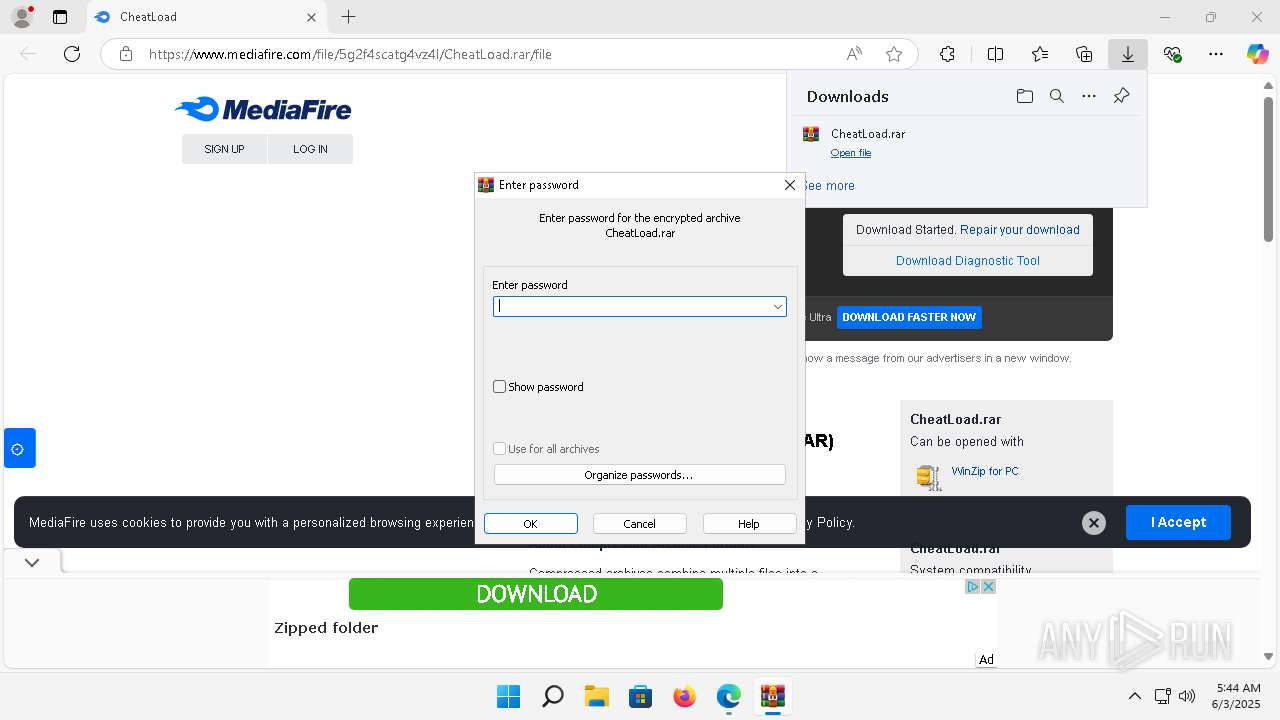Switch to the CheatLoad browser tab
Screen dimensions: 1280x720
tap(205, 17)
